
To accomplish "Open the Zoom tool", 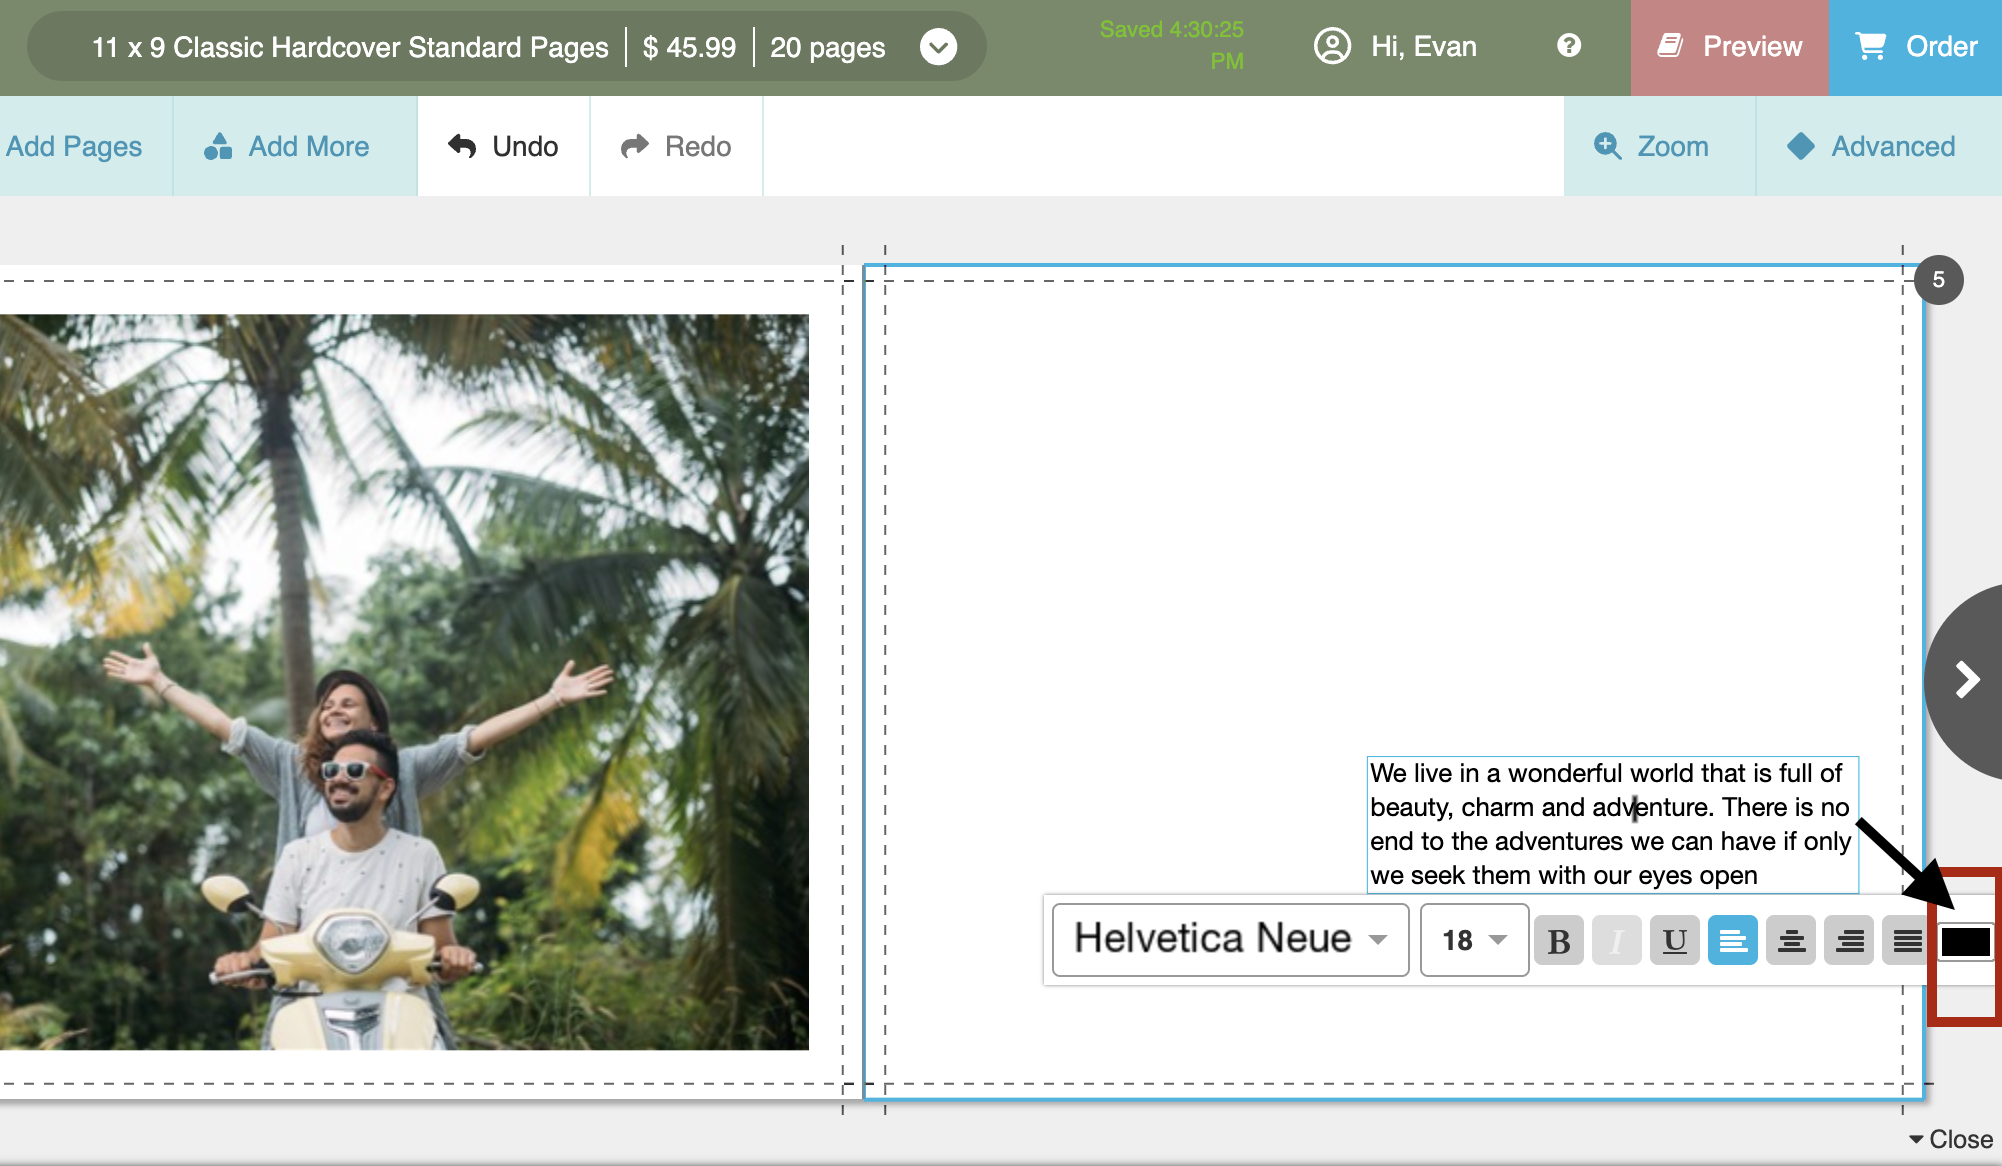I will pos(1652,146).
